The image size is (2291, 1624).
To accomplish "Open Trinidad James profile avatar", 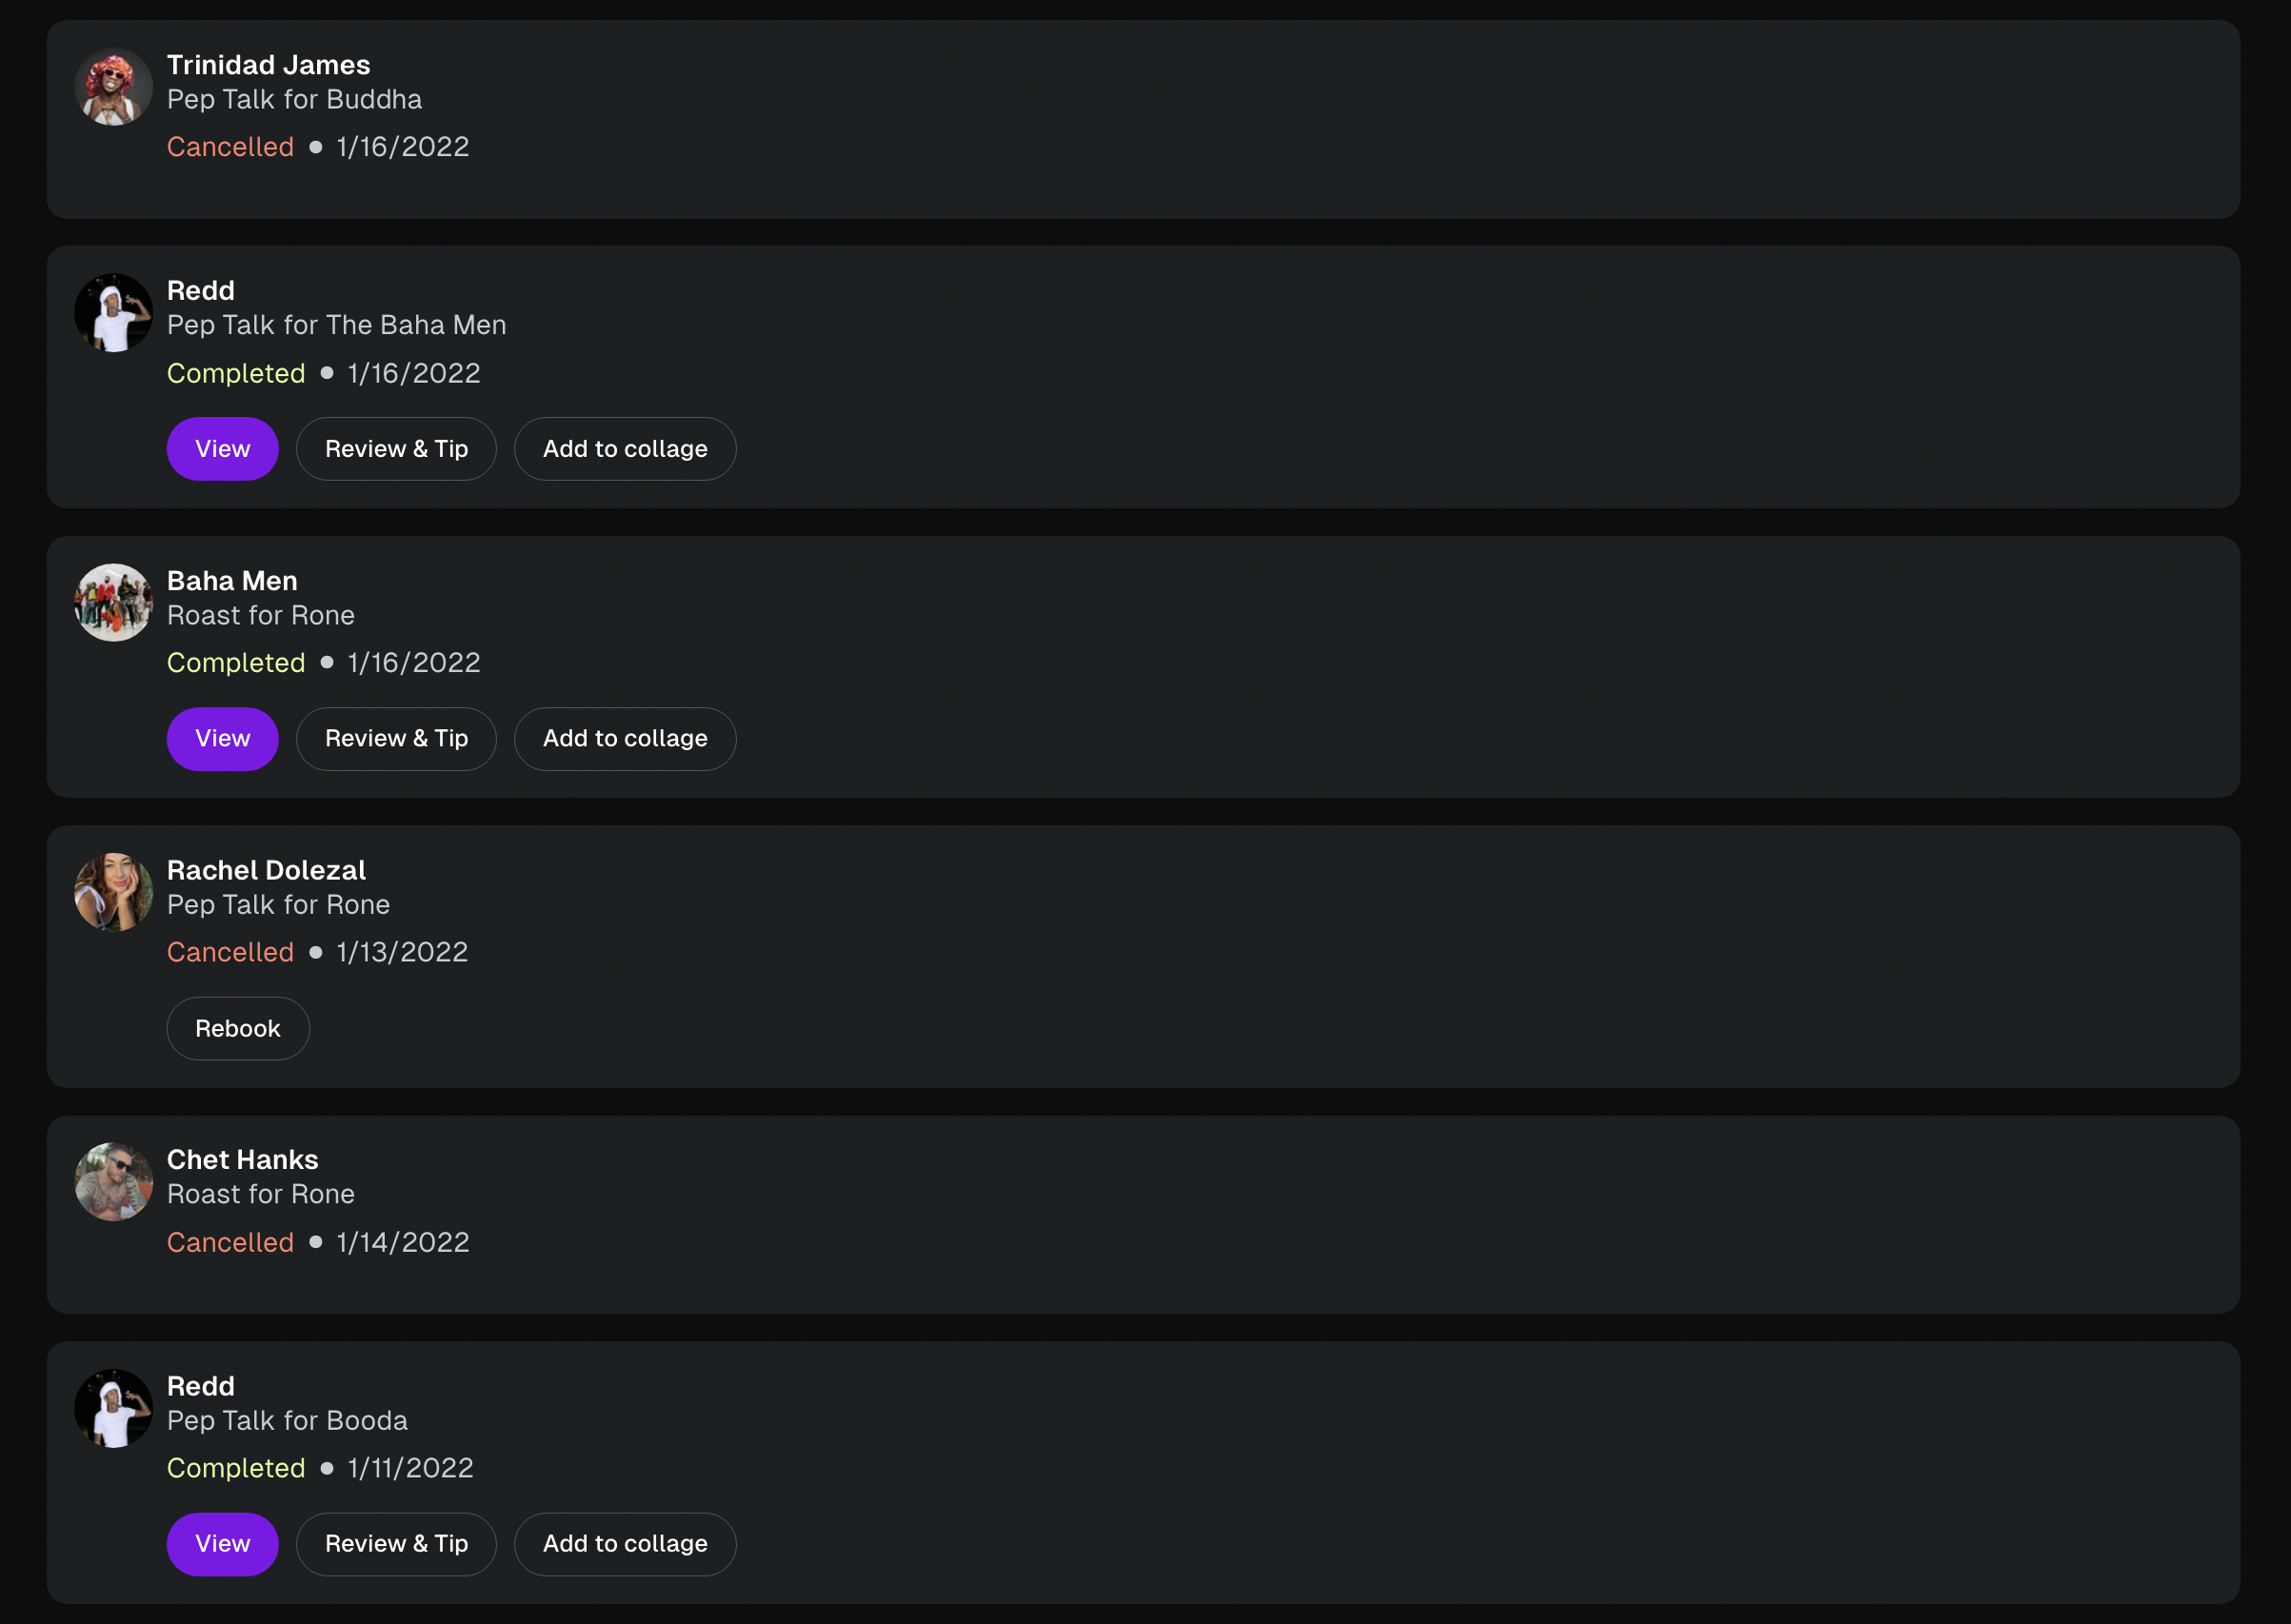I will point(113,87).
